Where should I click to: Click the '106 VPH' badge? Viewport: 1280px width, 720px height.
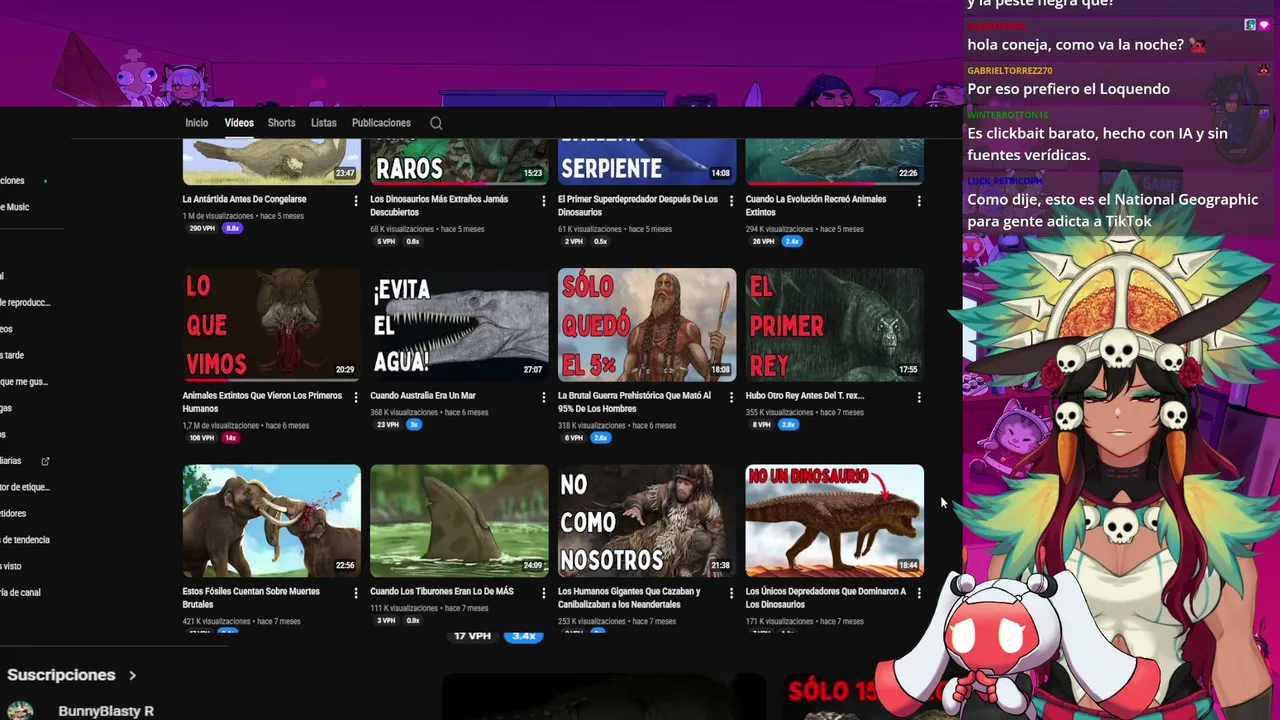(201, 438)
